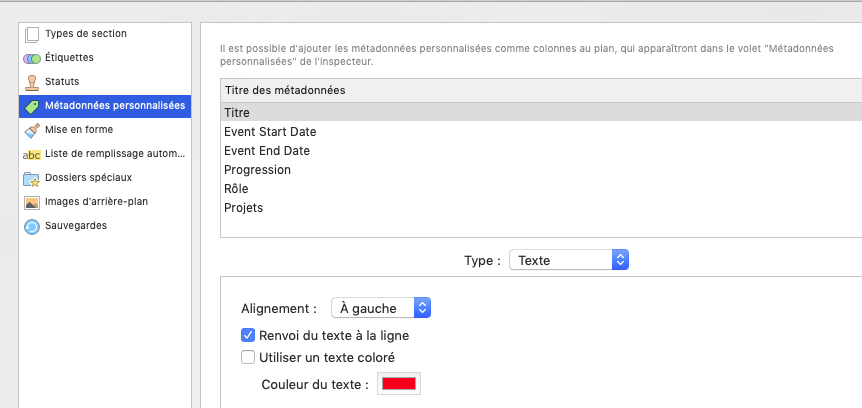Click the Images d'arrière-plan picture icon
Image resolution: width=862 pixels, height=408 pixels.
coord(32,202)
